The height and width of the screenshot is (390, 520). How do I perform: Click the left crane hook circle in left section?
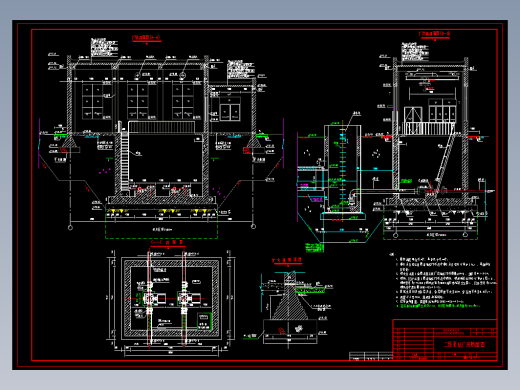(x=137, y=75)
